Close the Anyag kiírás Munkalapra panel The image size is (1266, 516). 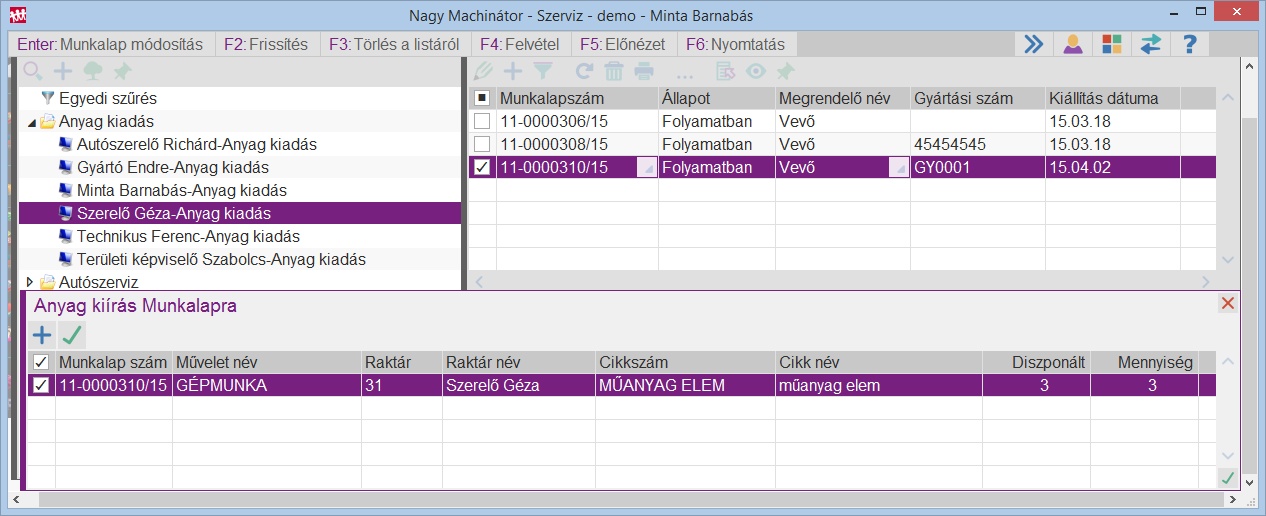[1228, 303]
